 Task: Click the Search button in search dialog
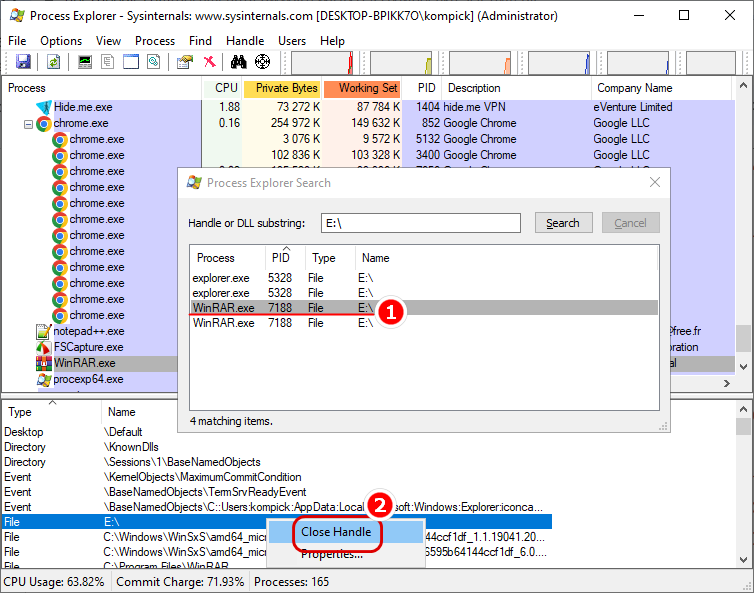[x=563, y=223]
